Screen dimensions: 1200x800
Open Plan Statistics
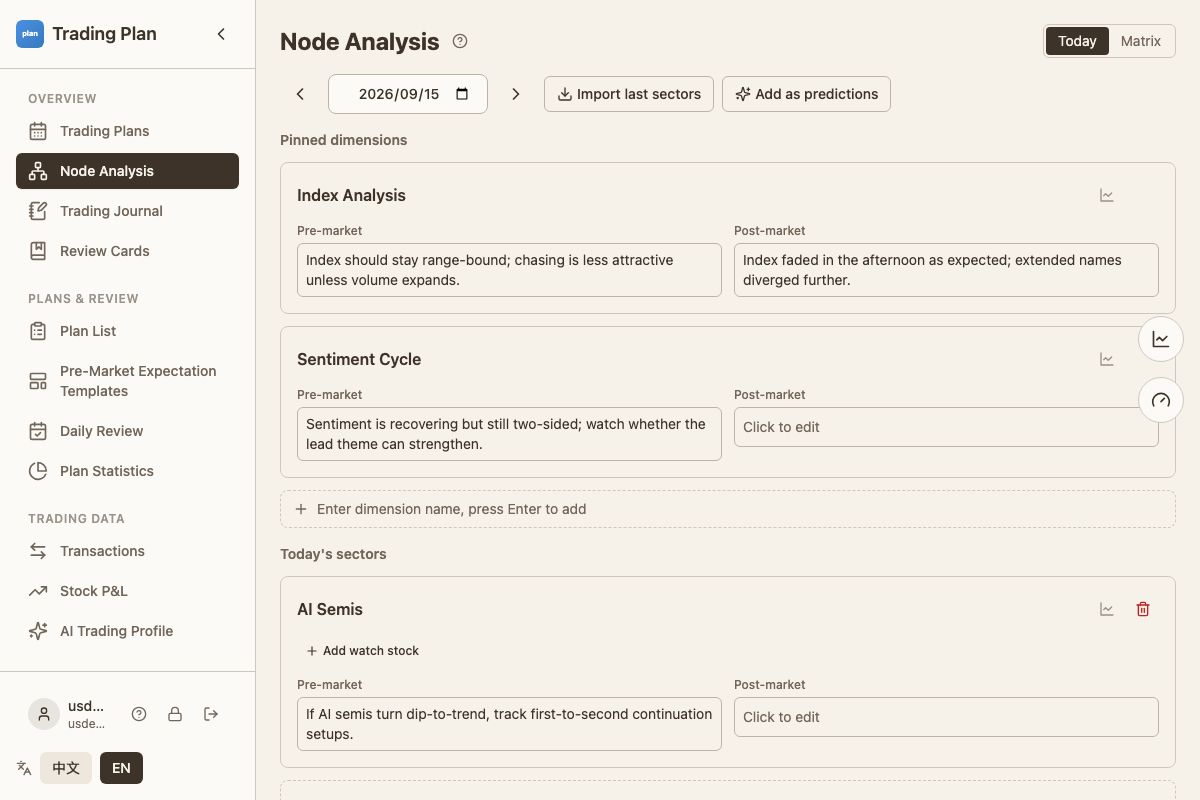coord(127,471)
